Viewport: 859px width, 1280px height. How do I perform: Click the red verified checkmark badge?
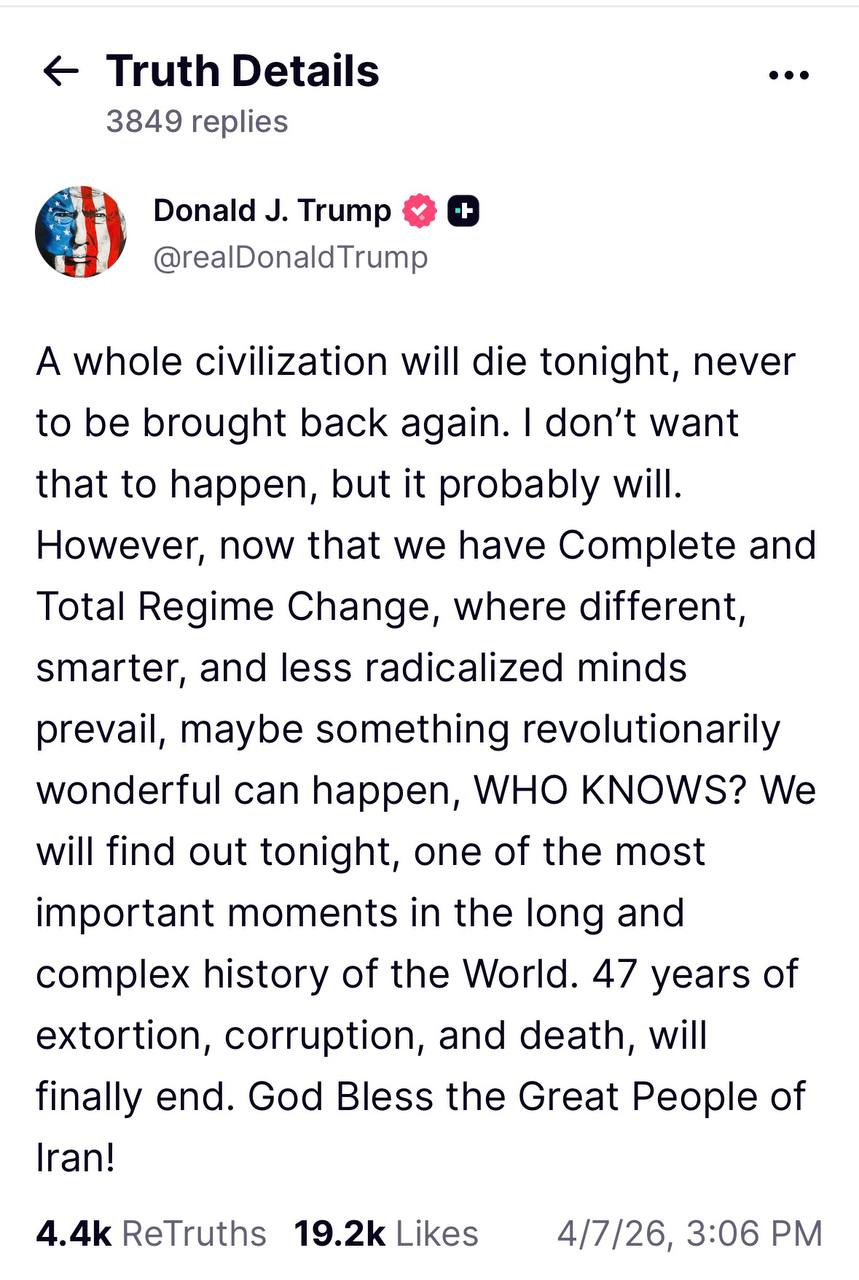click(420, 211)
